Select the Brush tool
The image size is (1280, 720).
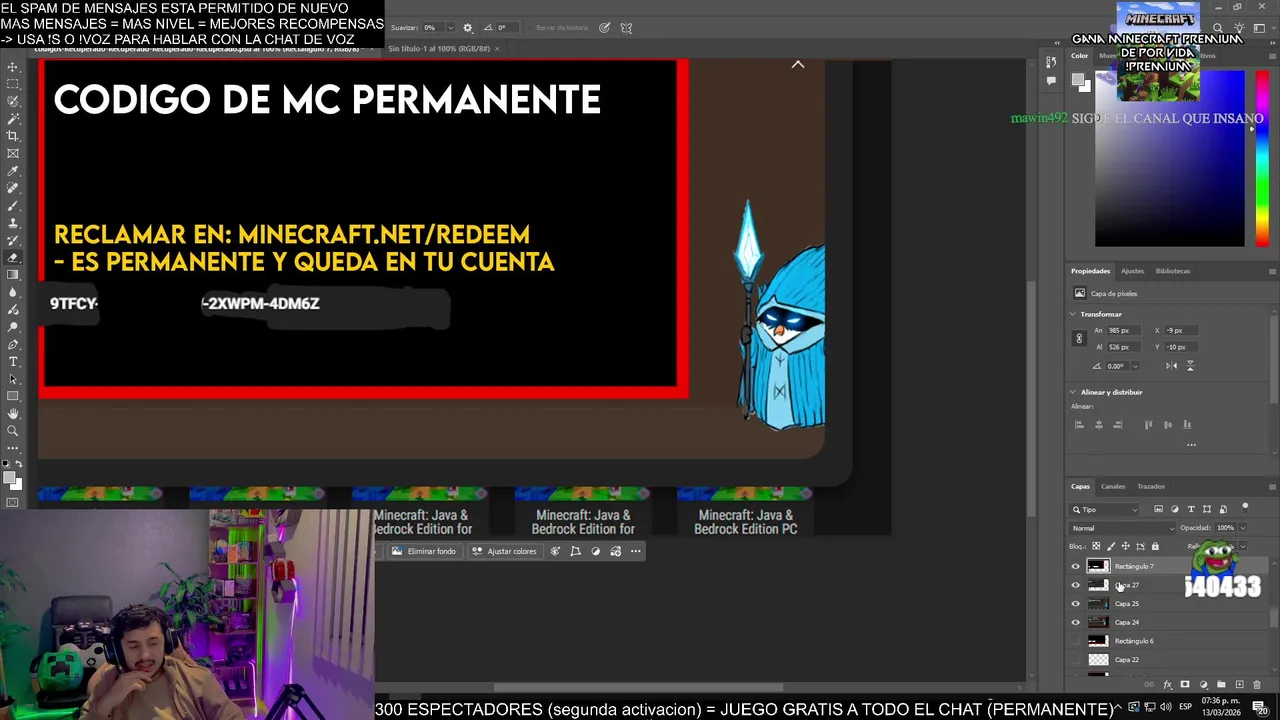pos(13,206)
